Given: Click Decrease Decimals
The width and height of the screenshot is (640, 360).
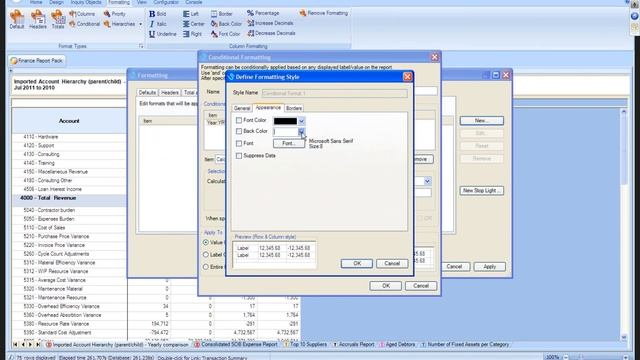Looking at the screenshot, I should pos(271,33).
